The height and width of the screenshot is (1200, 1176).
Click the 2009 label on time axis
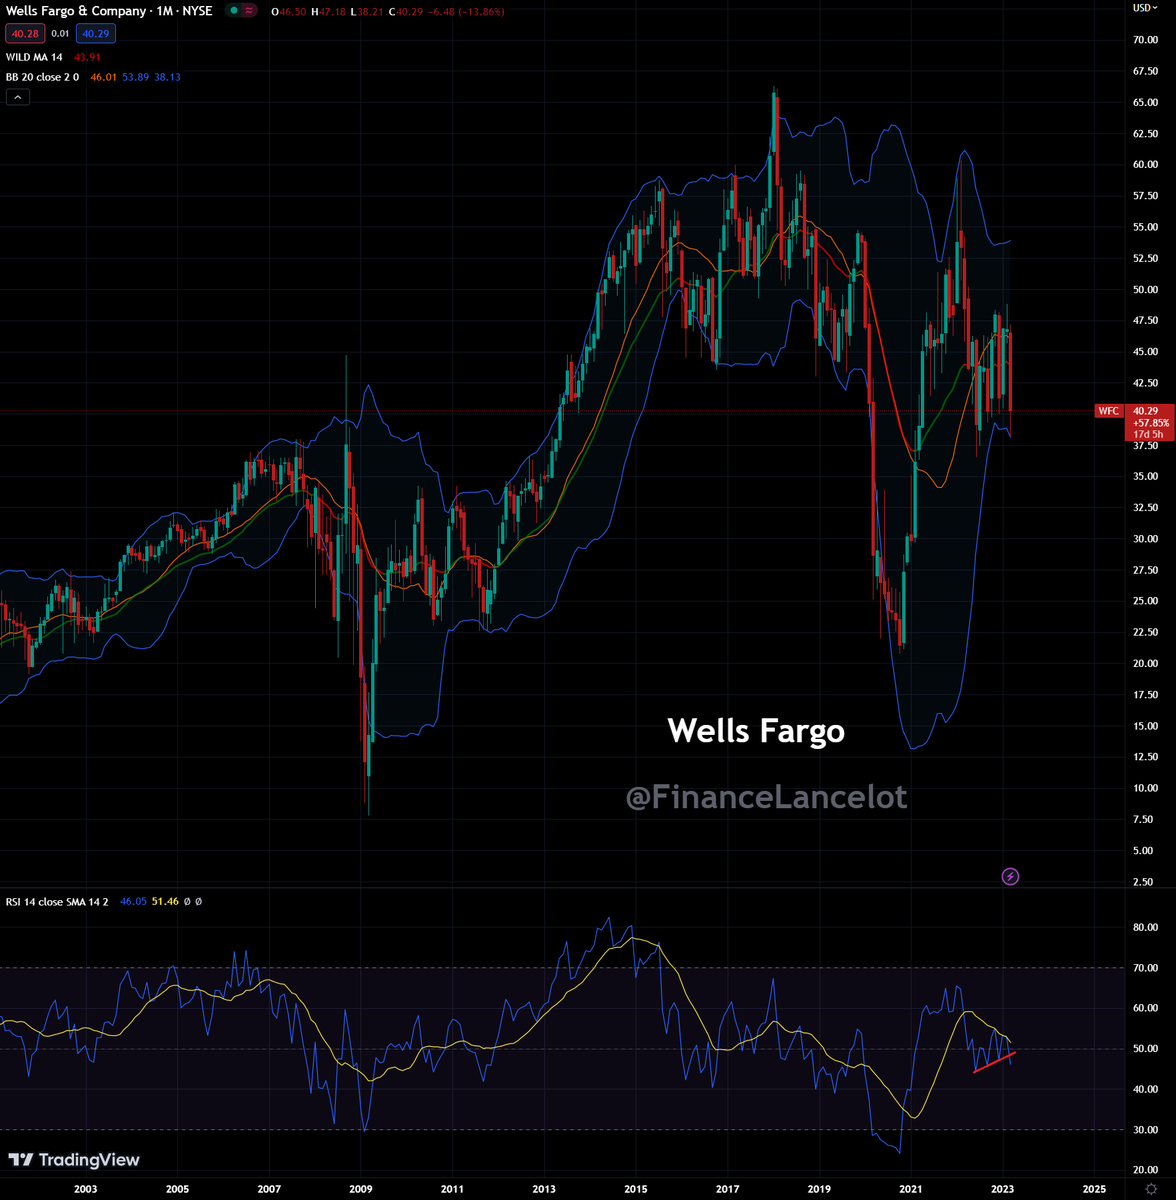tap(361, 1189)
